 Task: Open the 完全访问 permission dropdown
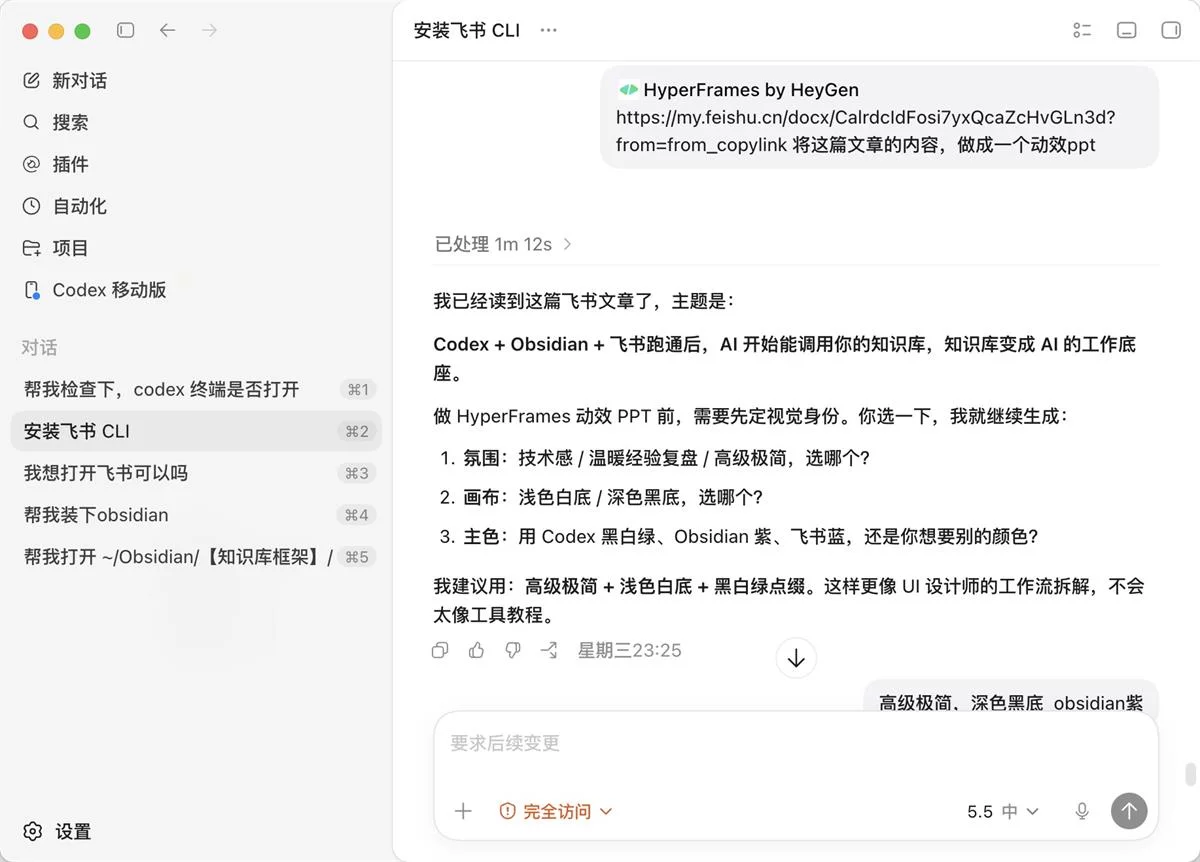click(x=556, y=811)
